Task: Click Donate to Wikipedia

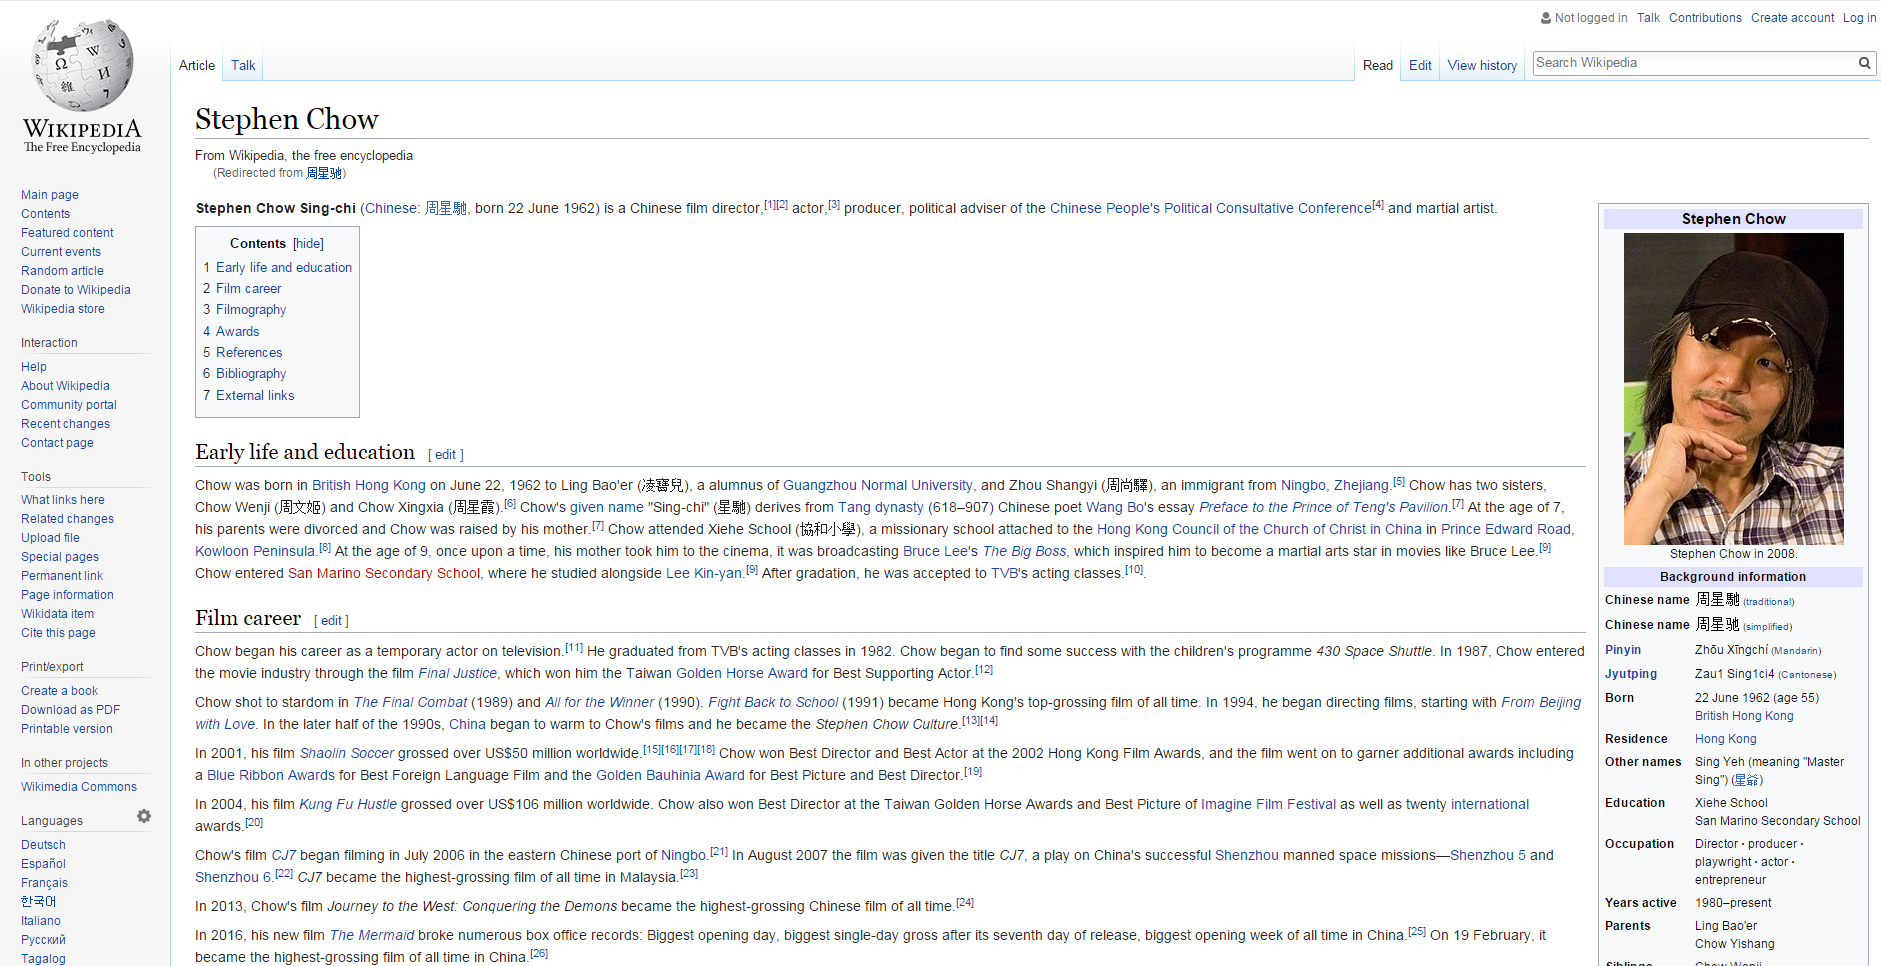Action: coord(76,290)
